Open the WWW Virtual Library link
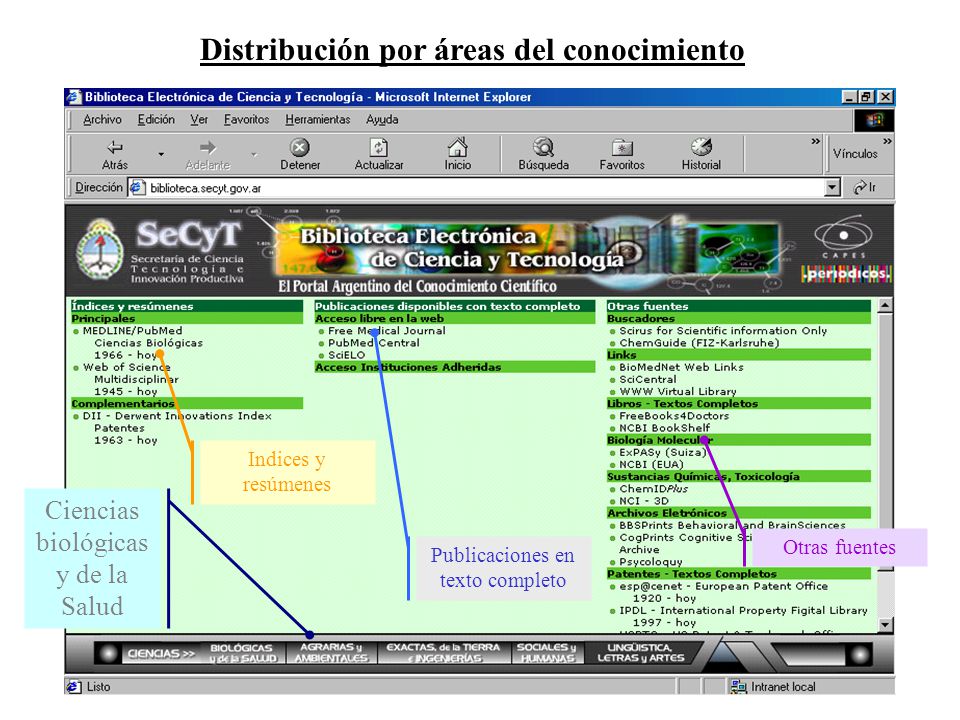The width and height of the screenshot is (960, 720). coord(677,392)
